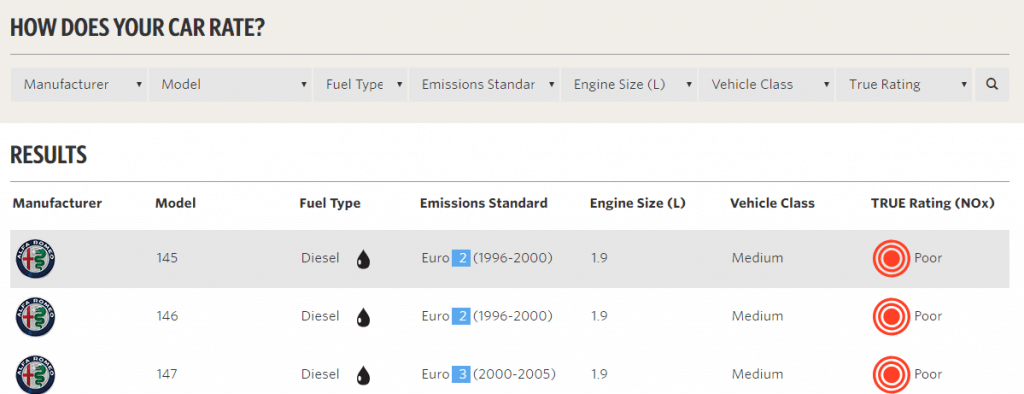Open the Vehicle Class dropdown
This screenshot has width=1024, height=394.
pos(766,84)
